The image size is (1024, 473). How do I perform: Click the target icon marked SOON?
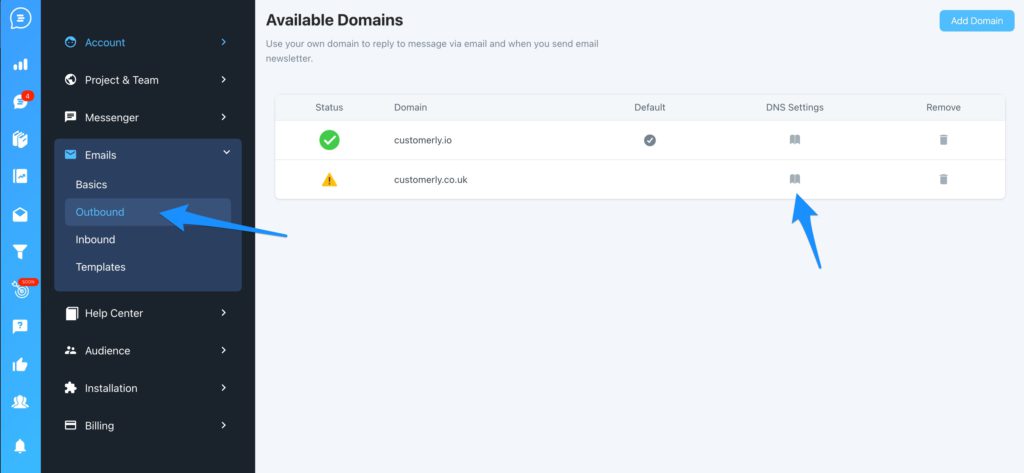22,289
